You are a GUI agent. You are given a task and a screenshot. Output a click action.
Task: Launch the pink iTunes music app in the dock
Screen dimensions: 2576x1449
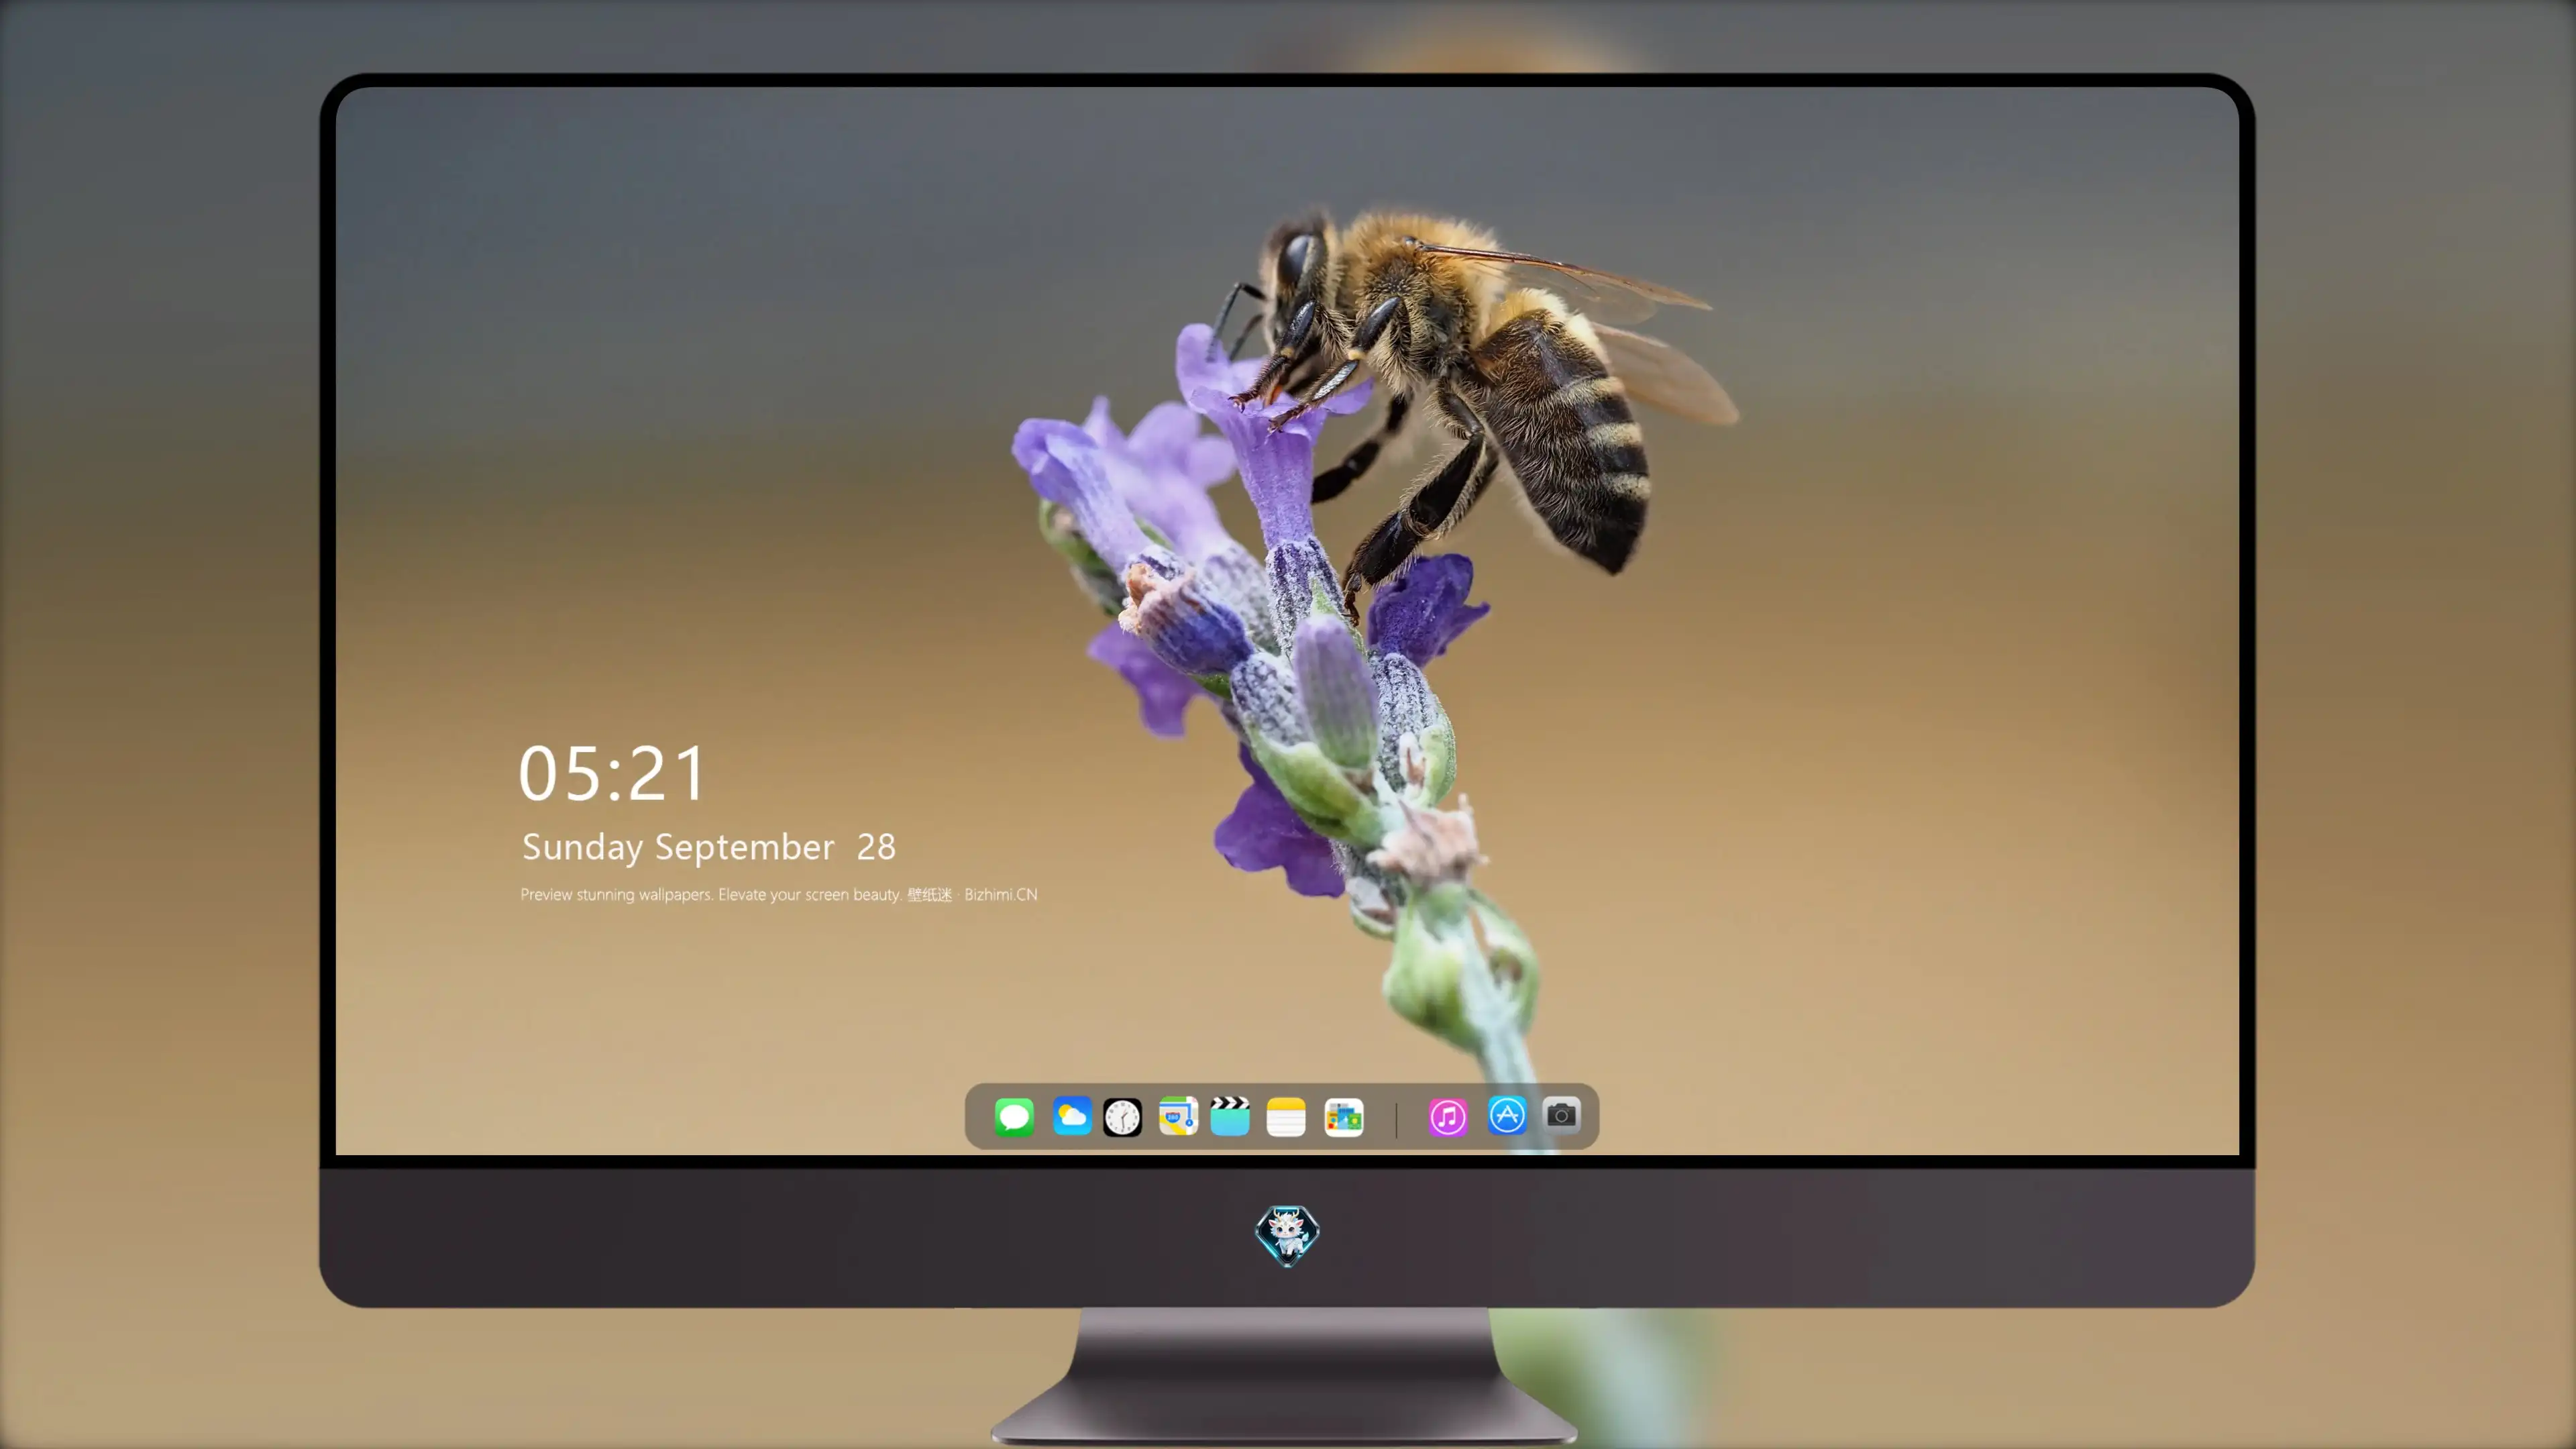pos(1448,1117)
